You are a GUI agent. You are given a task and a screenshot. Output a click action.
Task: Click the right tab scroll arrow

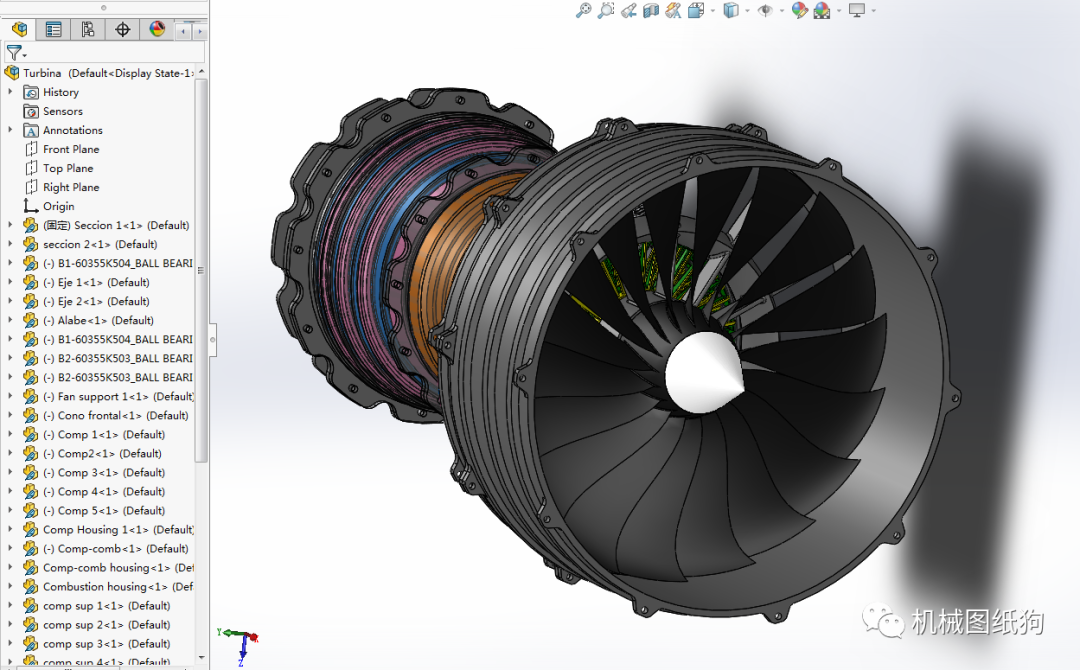(x=200, y=31)
